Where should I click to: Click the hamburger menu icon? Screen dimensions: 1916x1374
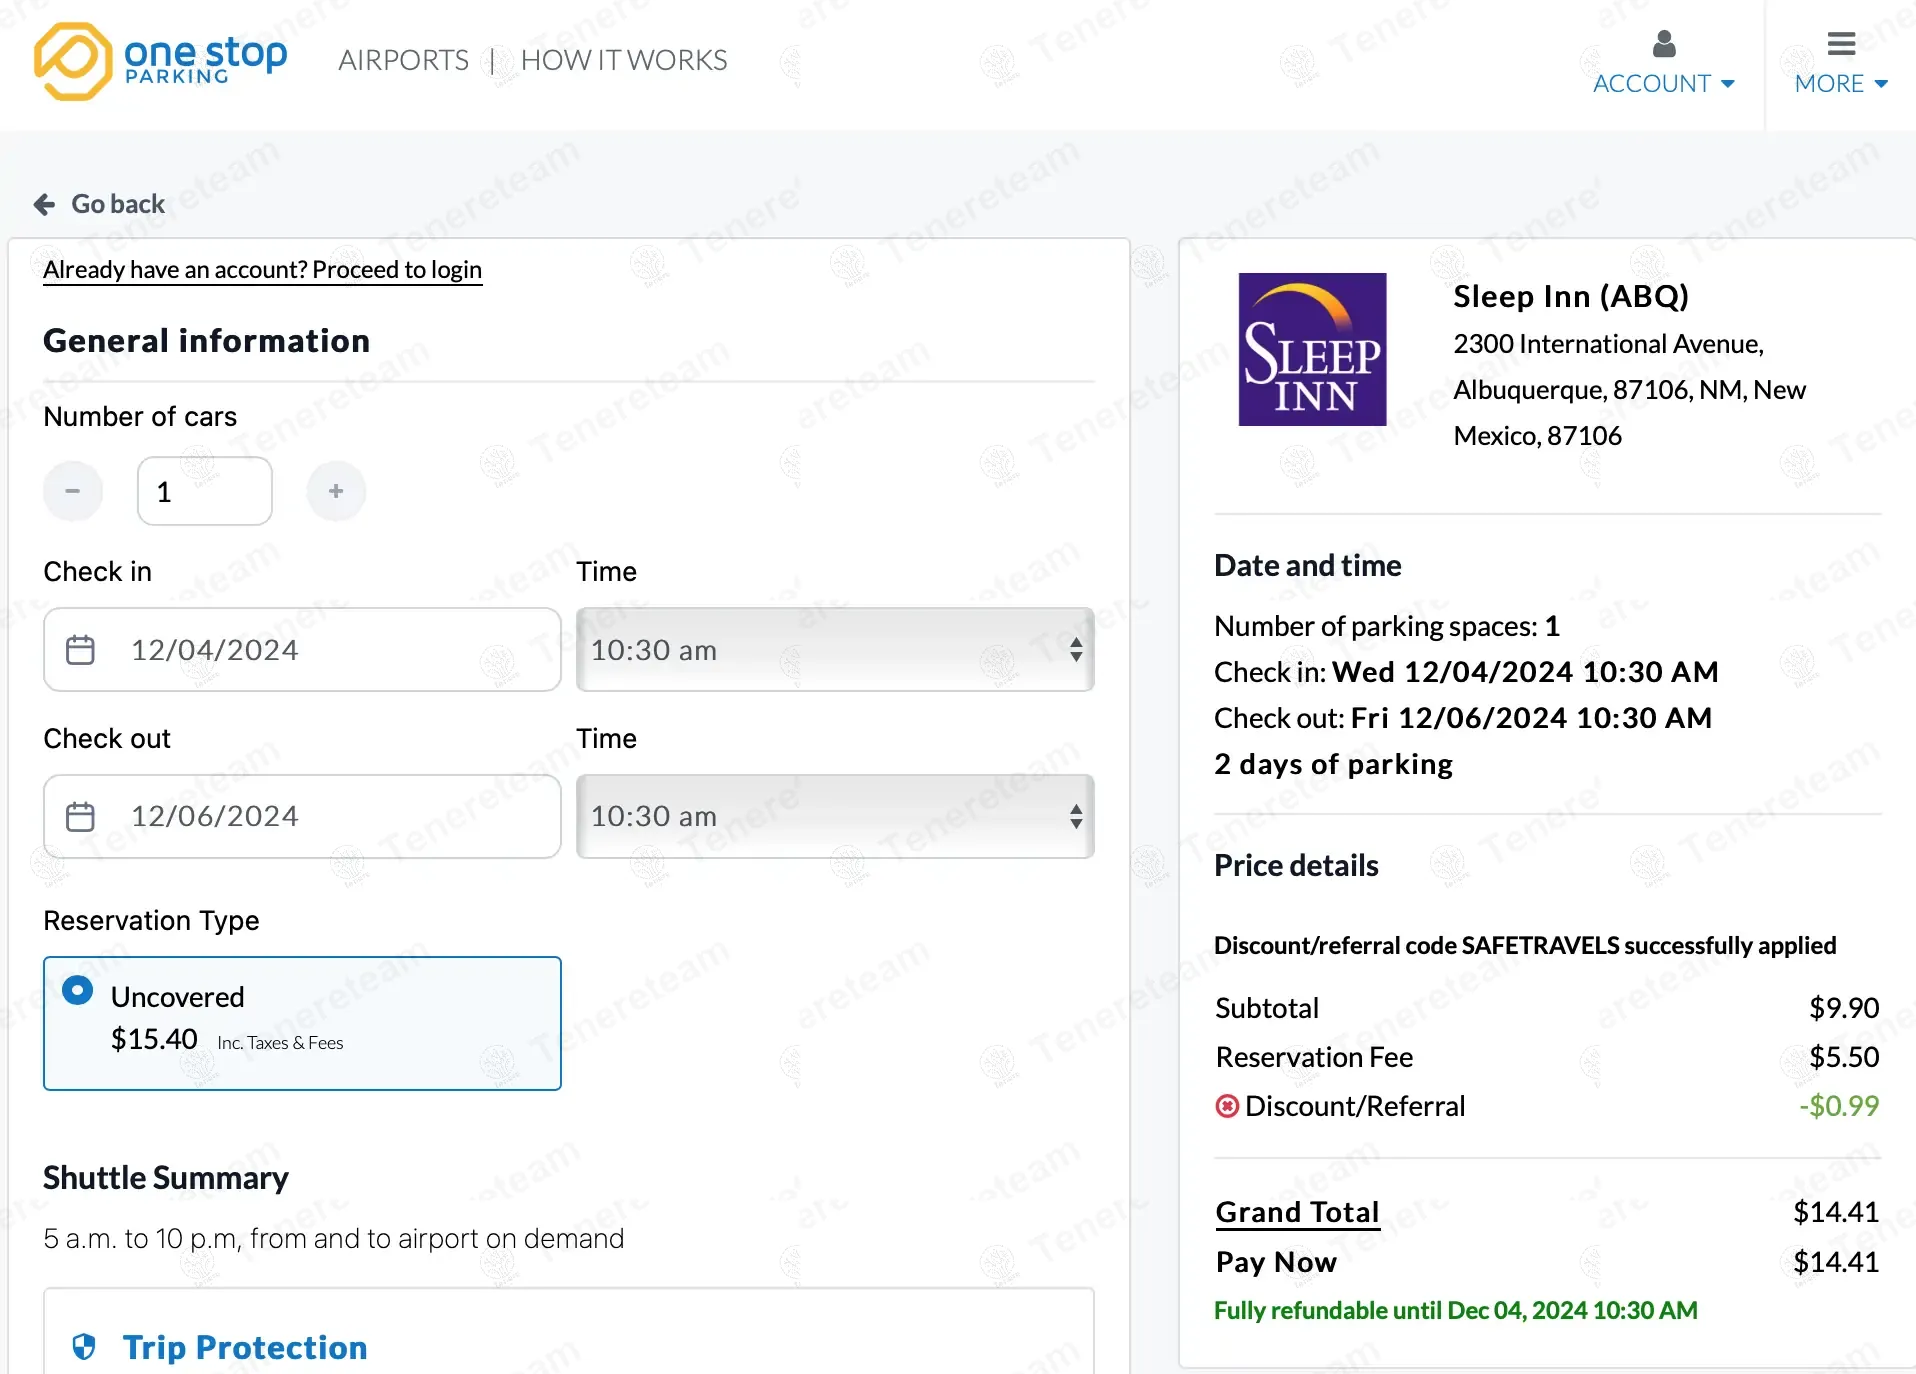pyautogui.click(x=1841, y=44)
